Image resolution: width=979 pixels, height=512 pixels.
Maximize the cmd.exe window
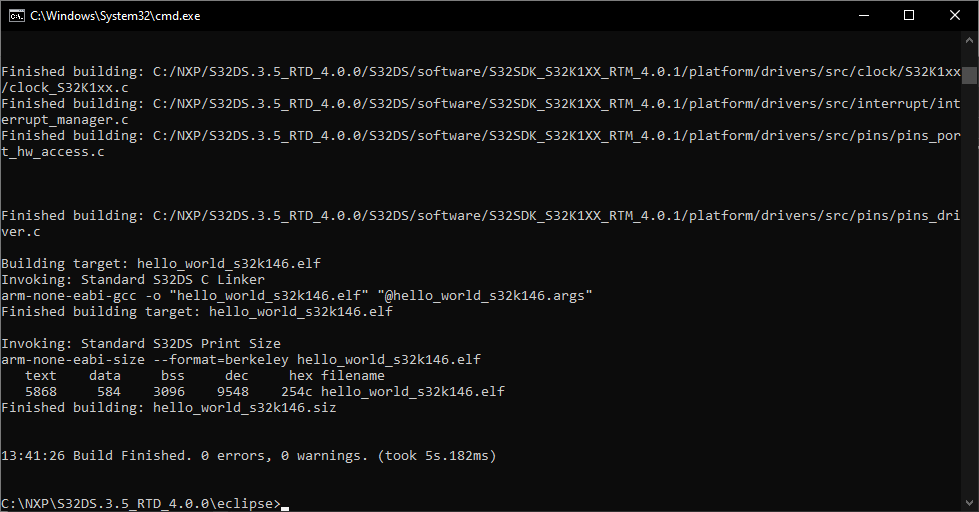[x=909, y=15]
